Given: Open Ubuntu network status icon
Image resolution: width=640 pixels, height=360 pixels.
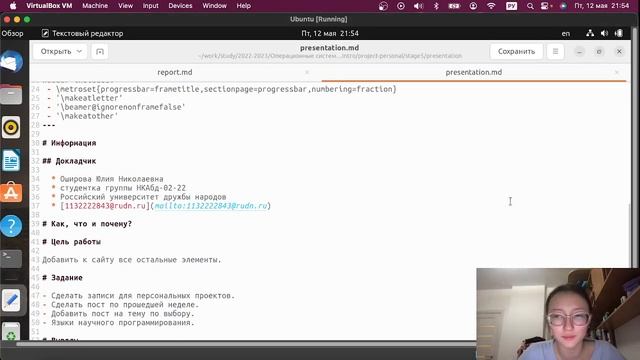Looking at the screenshot, I should [x=590, y=33].
